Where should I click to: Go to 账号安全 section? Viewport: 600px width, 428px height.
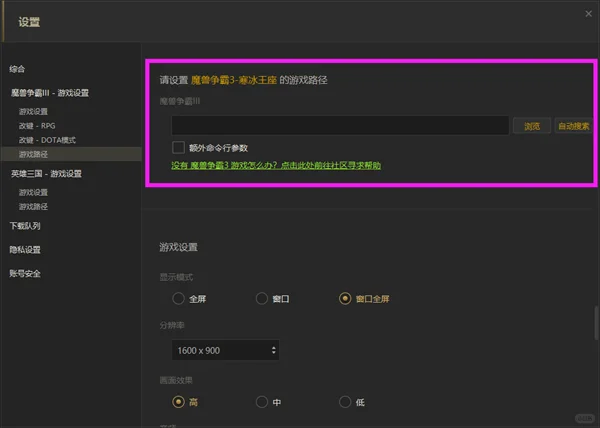pos(25,273)
